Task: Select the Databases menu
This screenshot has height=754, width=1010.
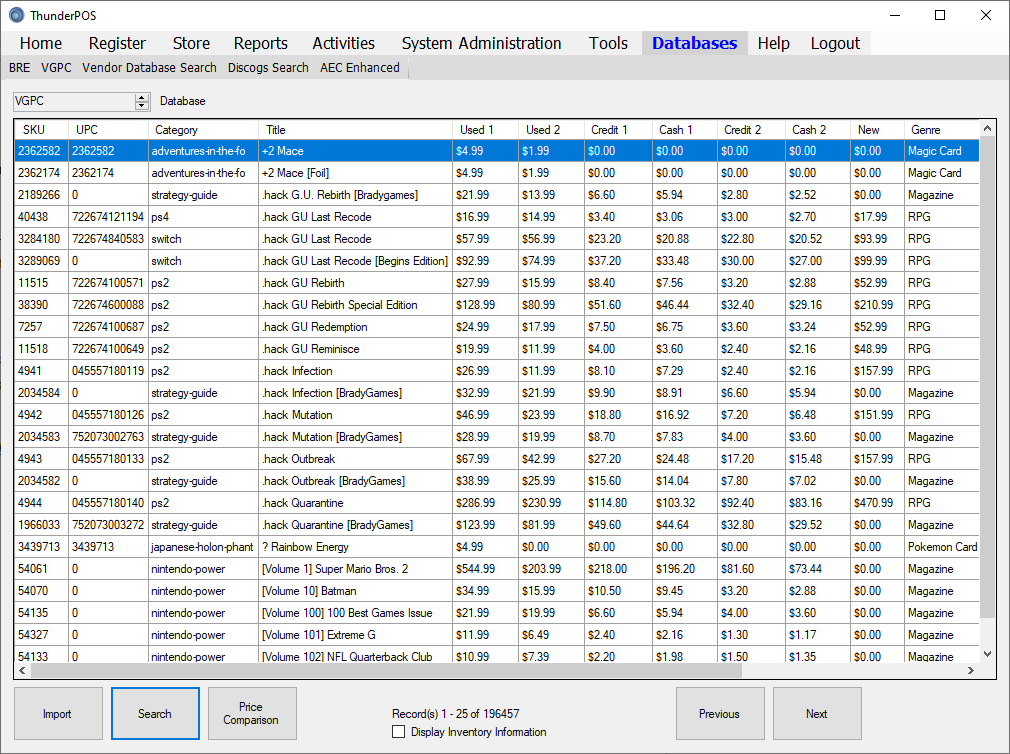Action: click(694, 43)
